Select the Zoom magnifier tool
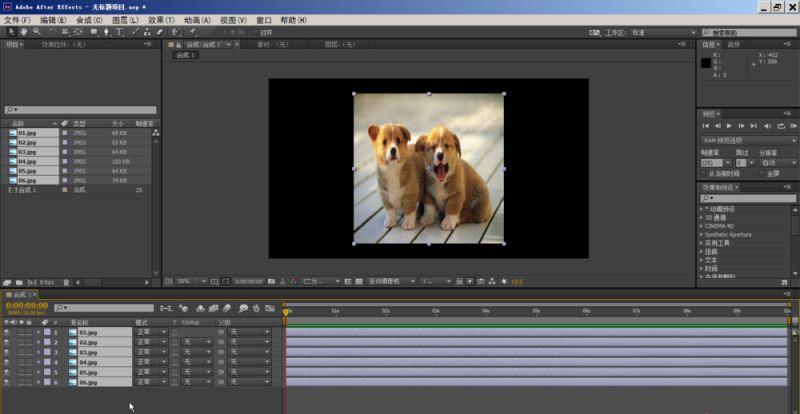Viewport: 800px width, 414px height. (37, 32)
